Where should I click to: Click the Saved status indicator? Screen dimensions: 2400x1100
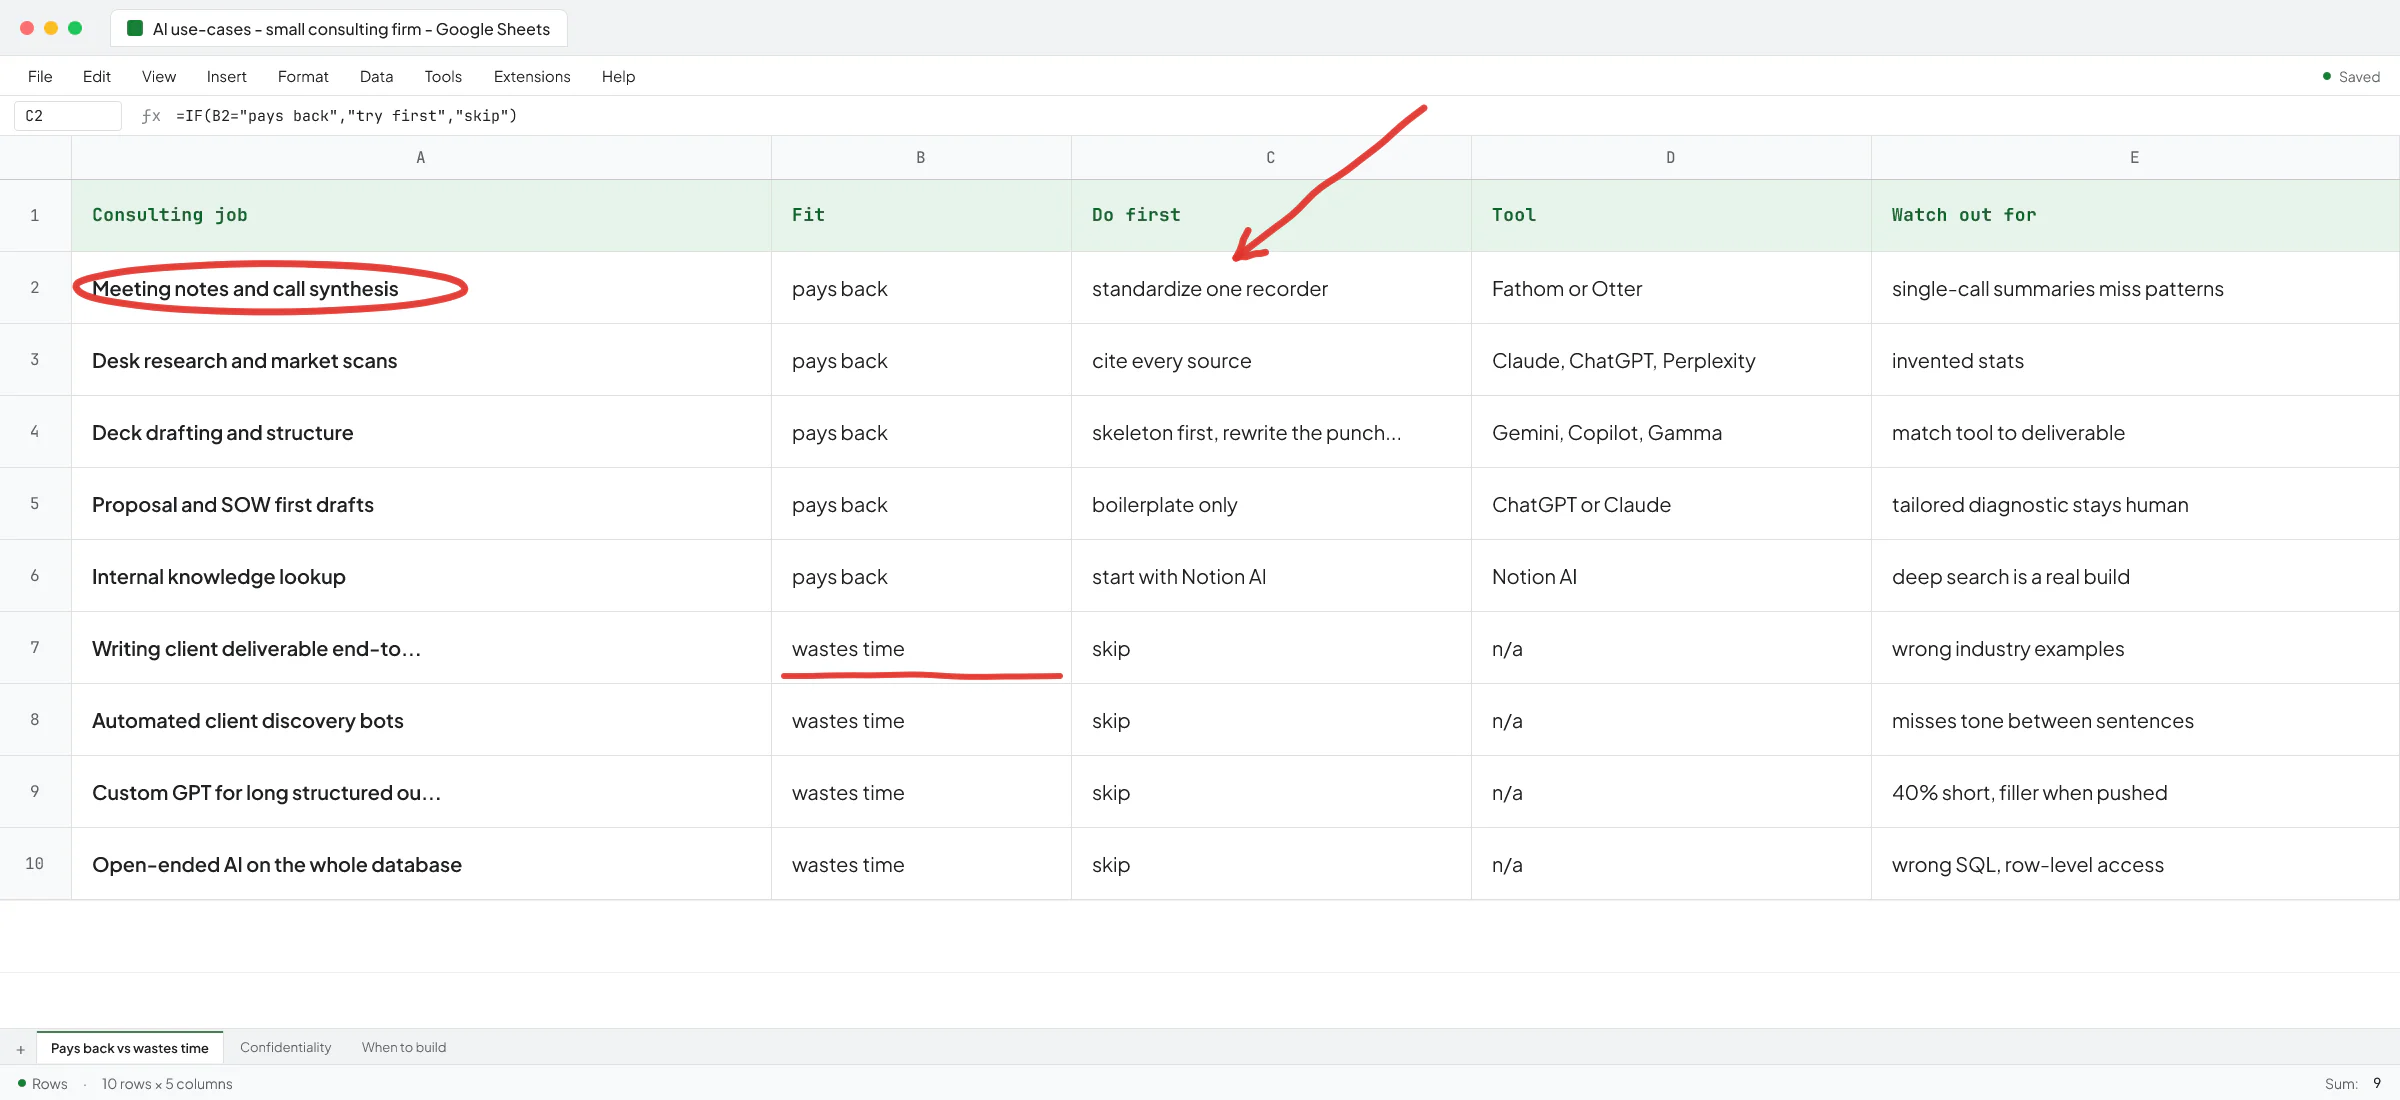pyautogui.click(x=2351, y=77)
